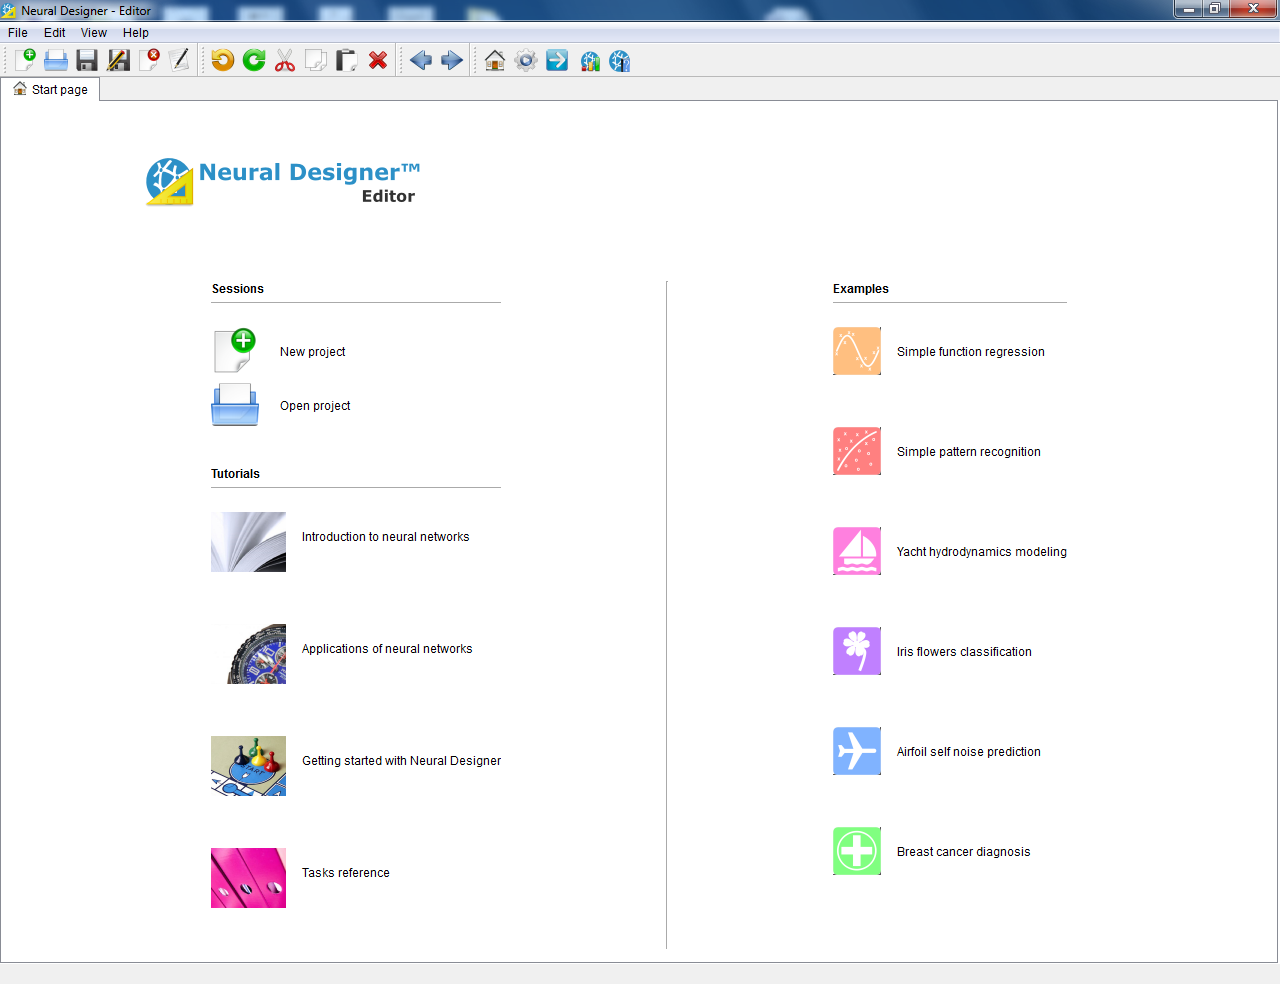Viewport: 1280px width, 984px height.
Task: Click the New project toolbar icon
Action: [x=25, y=60]
